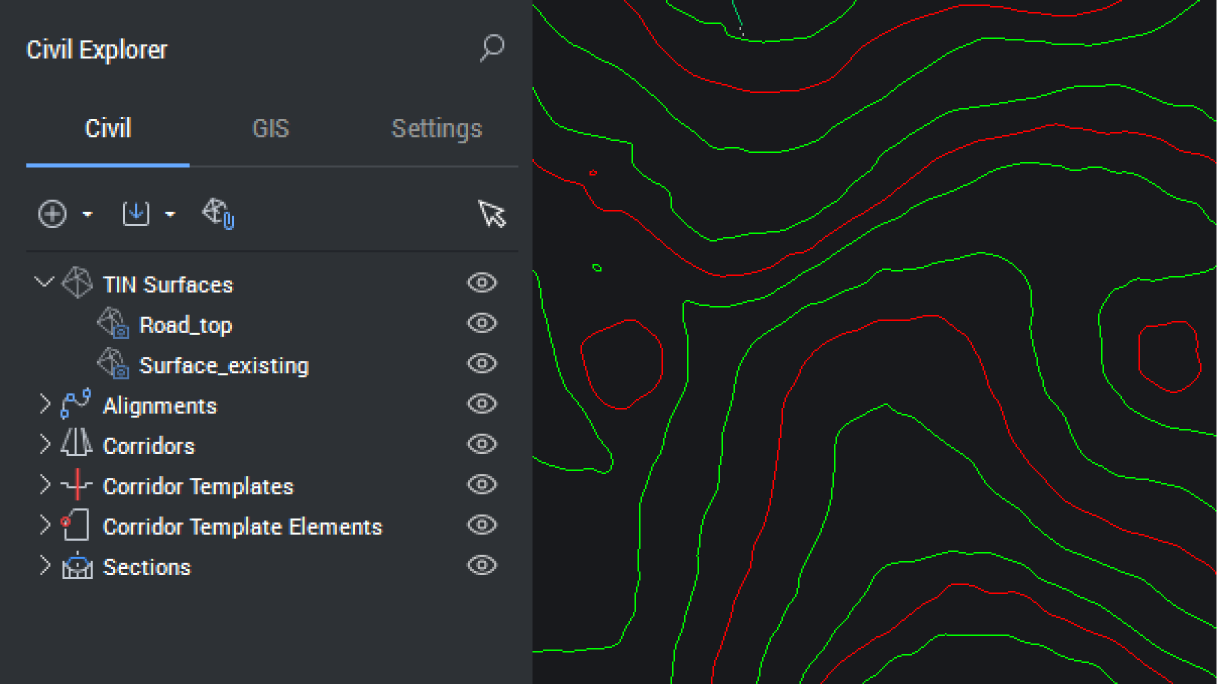Switch to the Settings tab
This screenshot has height=684, width=1217.
(436, 129)
